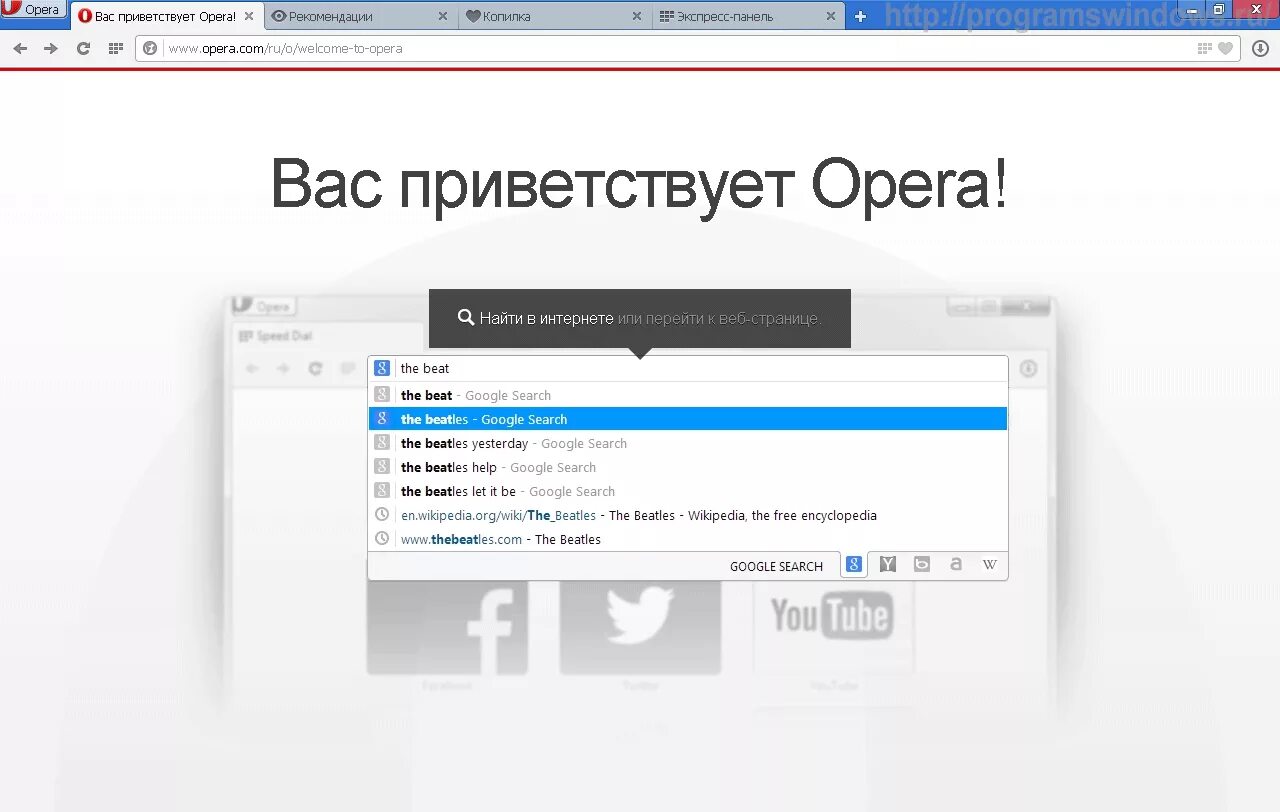Click the "Вас приветствует Opera!" heading

[x=640, y=185]
